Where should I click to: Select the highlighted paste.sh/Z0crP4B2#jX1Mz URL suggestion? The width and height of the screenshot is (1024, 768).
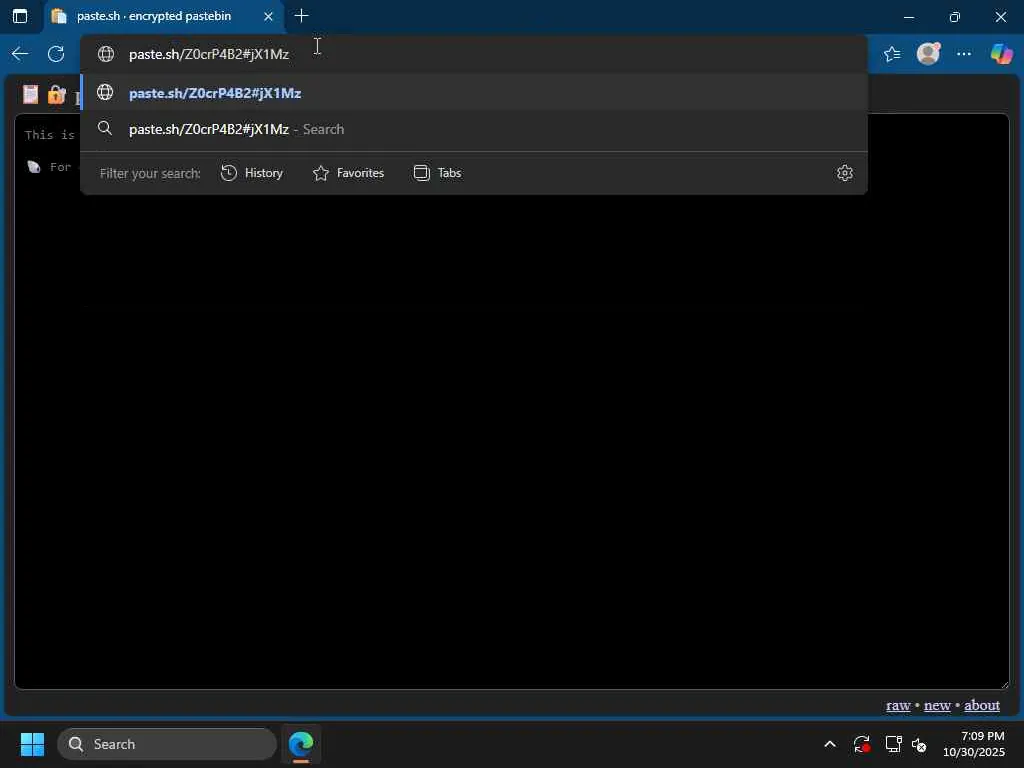[x=473, y=93]
